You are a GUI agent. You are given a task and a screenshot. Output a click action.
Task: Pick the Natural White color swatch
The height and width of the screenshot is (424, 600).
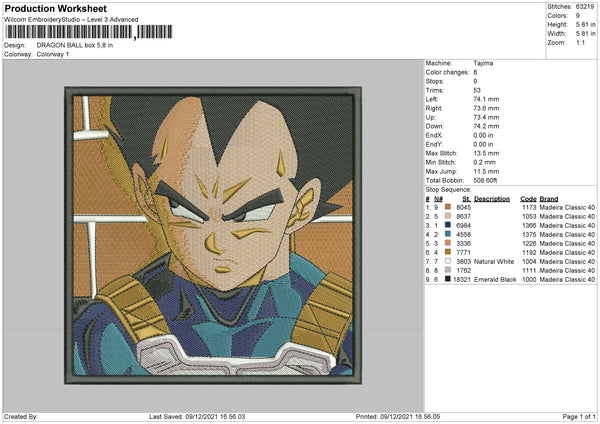448,261
